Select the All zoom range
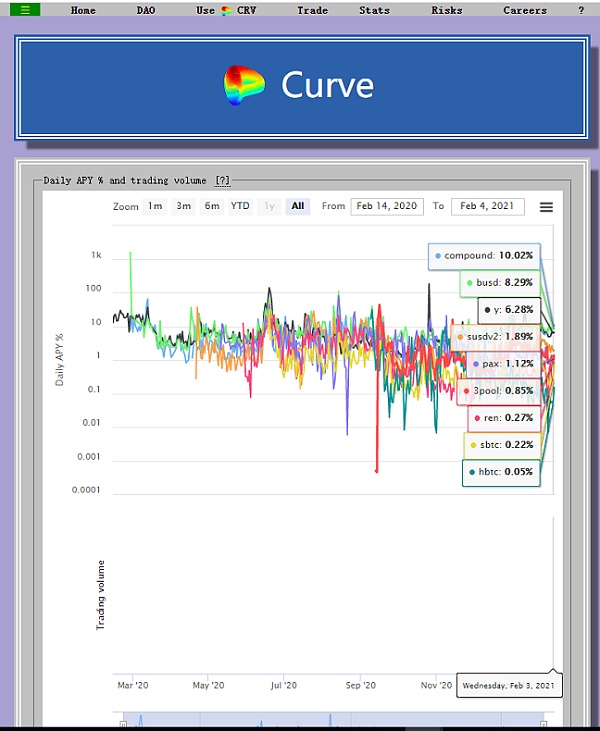 297,206
